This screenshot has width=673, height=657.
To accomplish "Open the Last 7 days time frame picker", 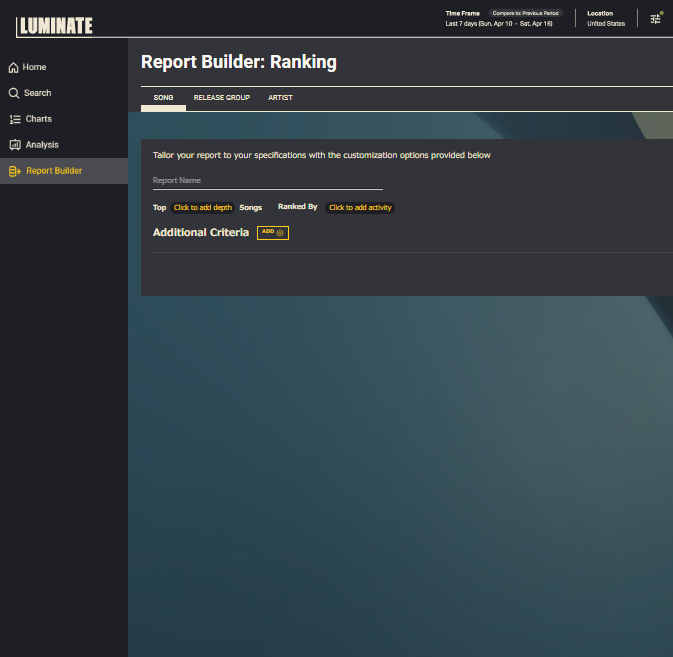I will (x=498, y=24).
